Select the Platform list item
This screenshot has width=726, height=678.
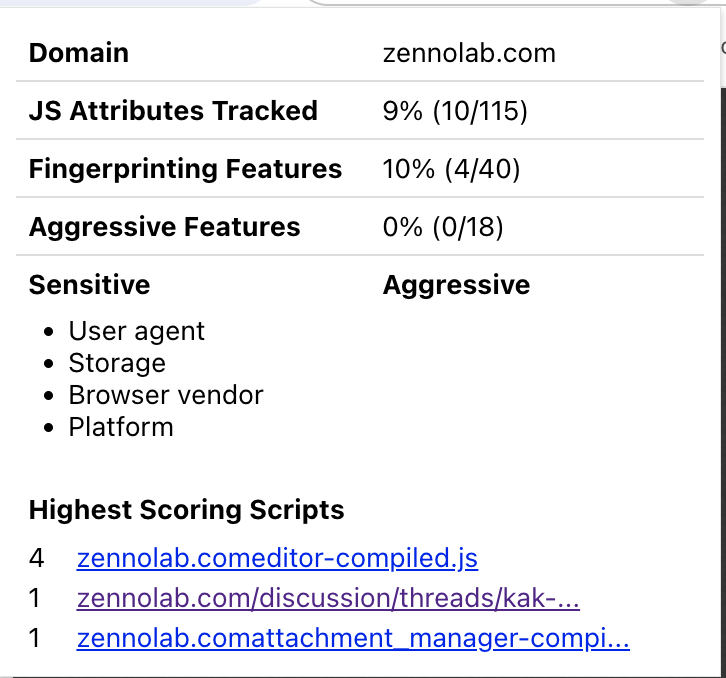(x=121, y=427)
